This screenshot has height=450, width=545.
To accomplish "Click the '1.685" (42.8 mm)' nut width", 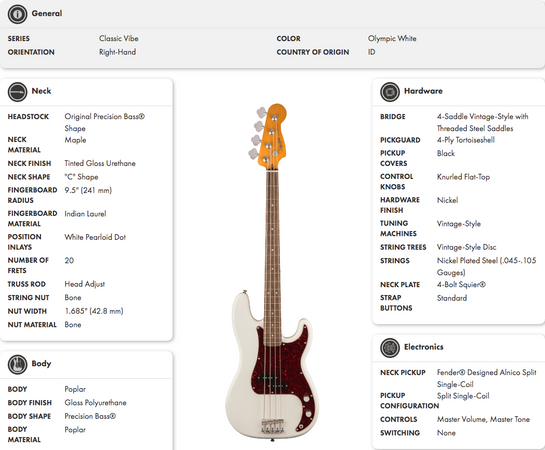I will click(94, 311).
